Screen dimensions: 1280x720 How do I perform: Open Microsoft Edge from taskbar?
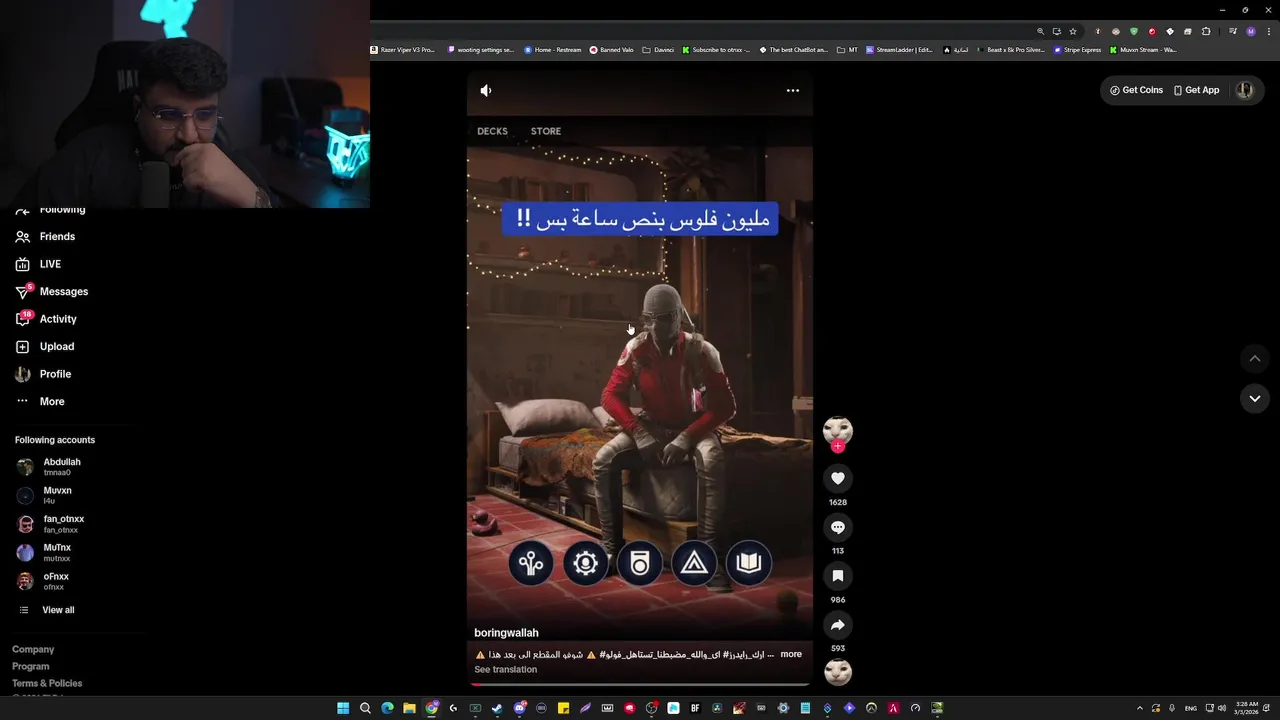387,708
